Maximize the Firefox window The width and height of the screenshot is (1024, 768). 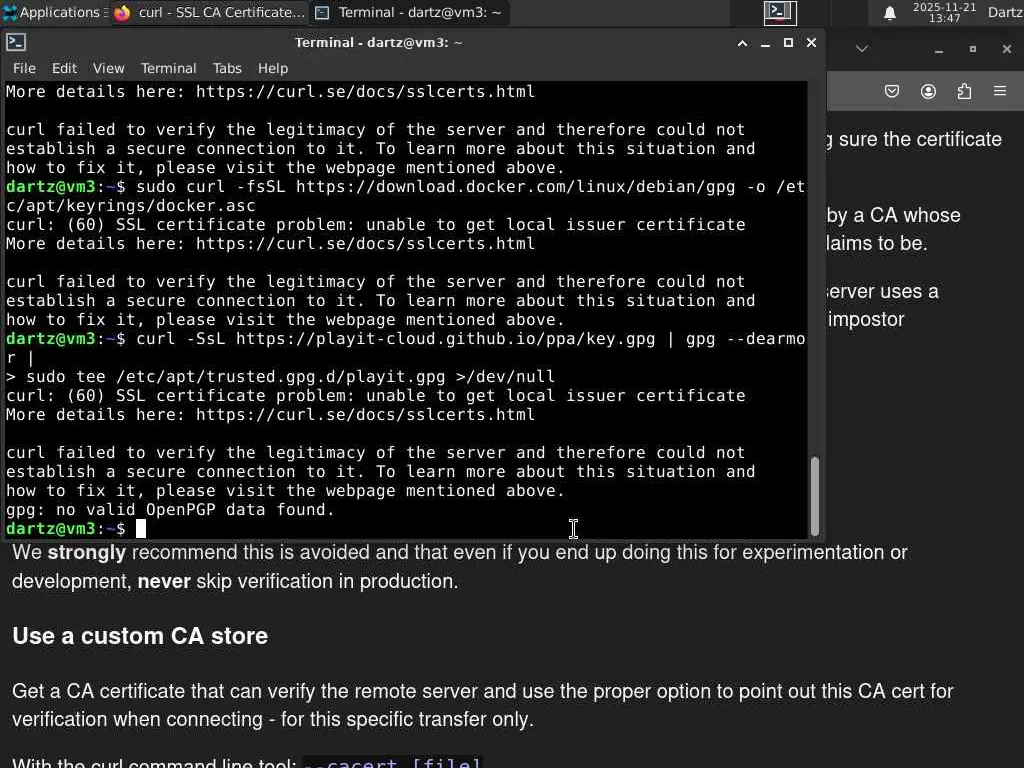(x=972, y=49)
